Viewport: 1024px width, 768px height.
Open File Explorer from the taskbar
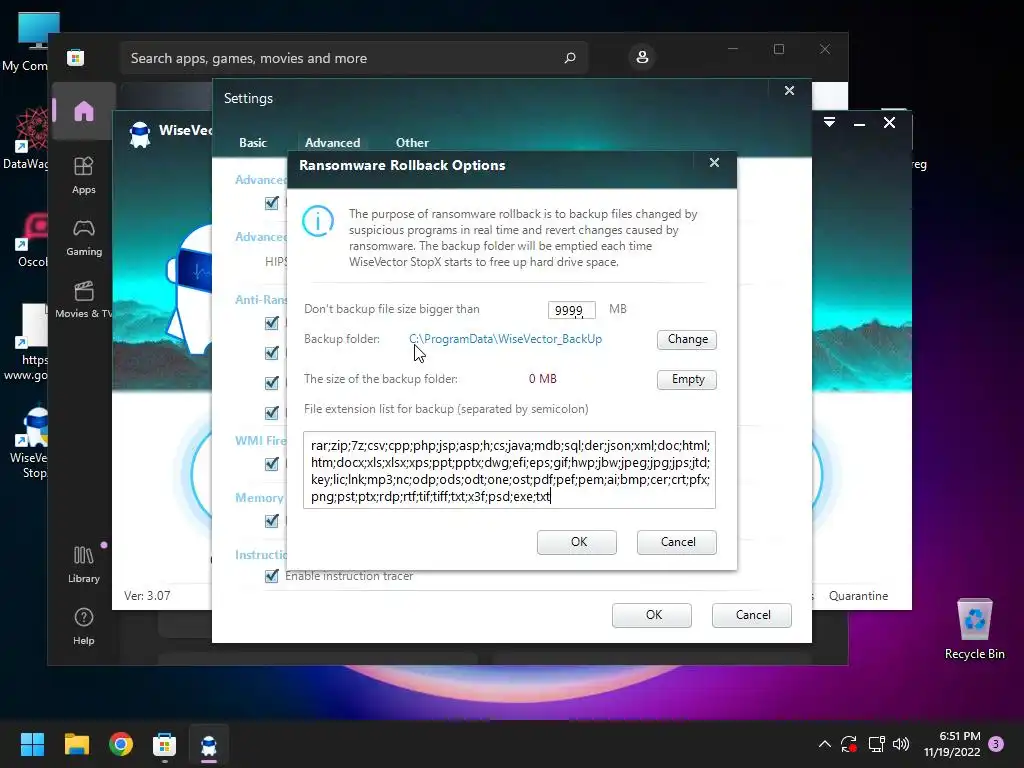tap(76, 744)
